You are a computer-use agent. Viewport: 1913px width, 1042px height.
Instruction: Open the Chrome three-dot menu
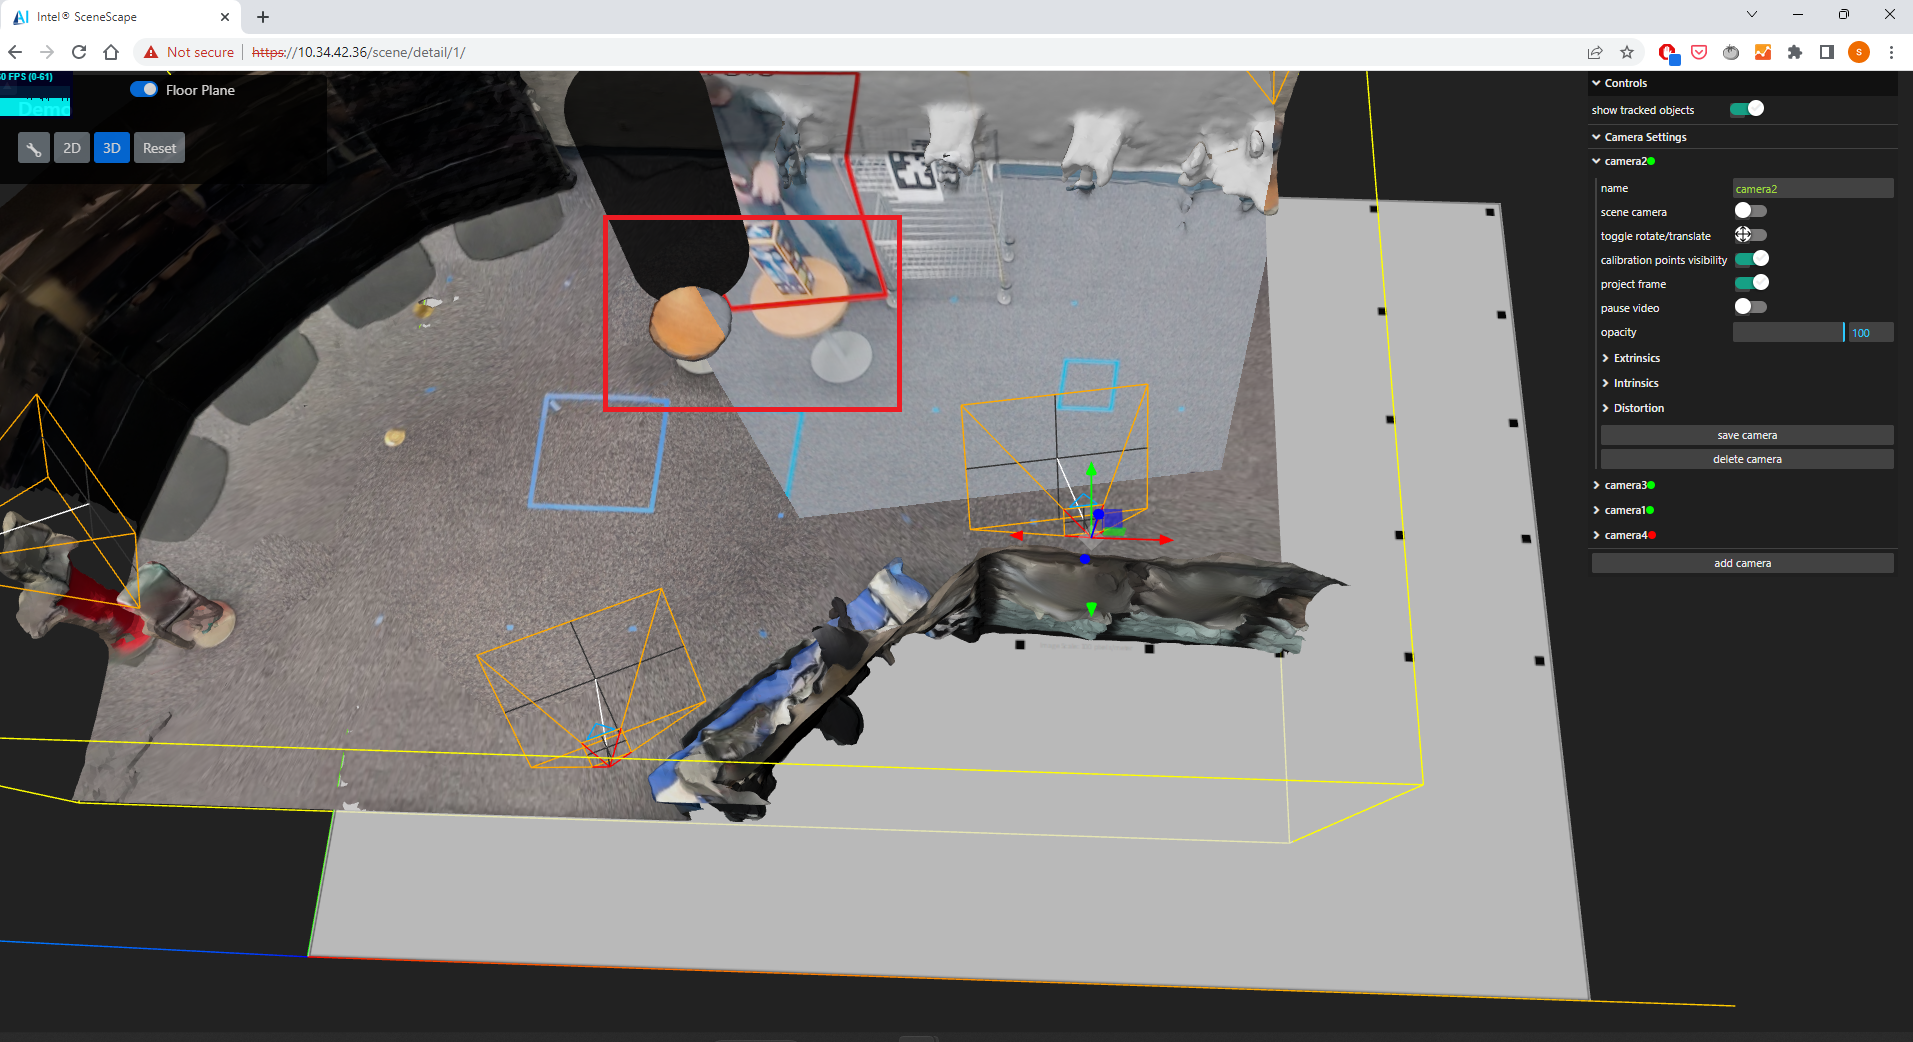[1891, 52]
